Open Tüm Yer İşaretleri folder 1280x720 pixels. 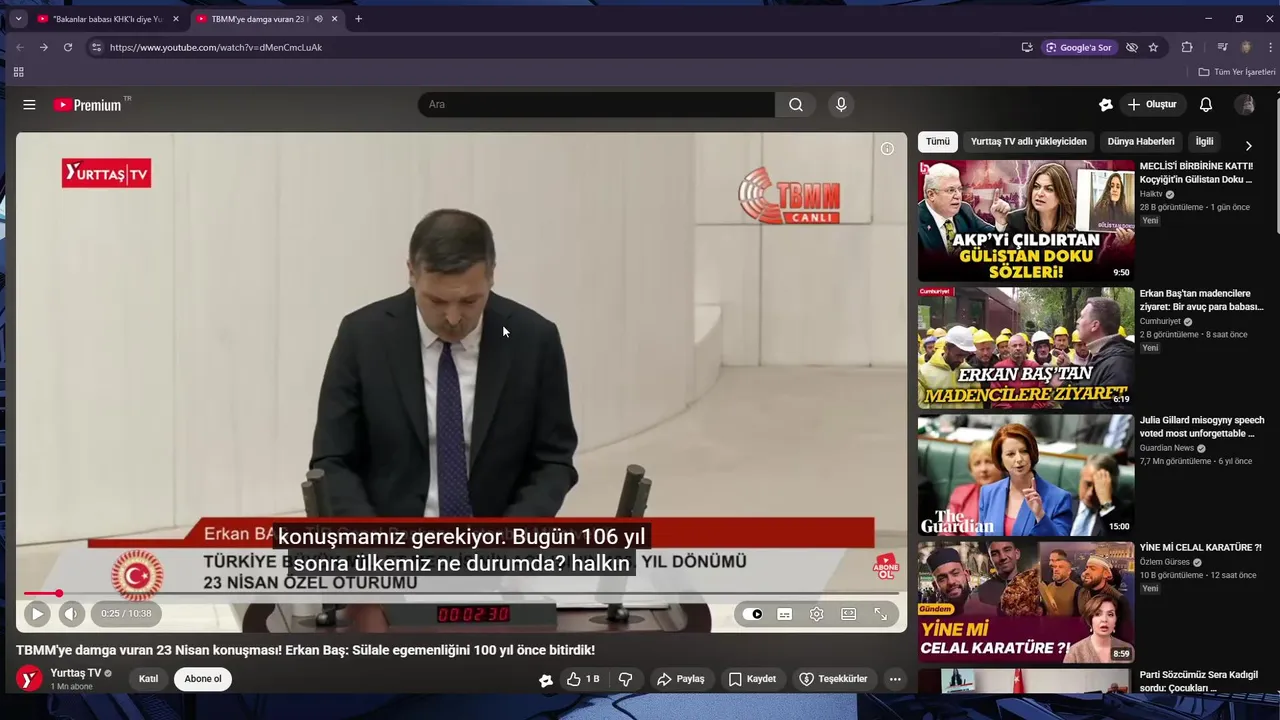tap(1237, 72)
